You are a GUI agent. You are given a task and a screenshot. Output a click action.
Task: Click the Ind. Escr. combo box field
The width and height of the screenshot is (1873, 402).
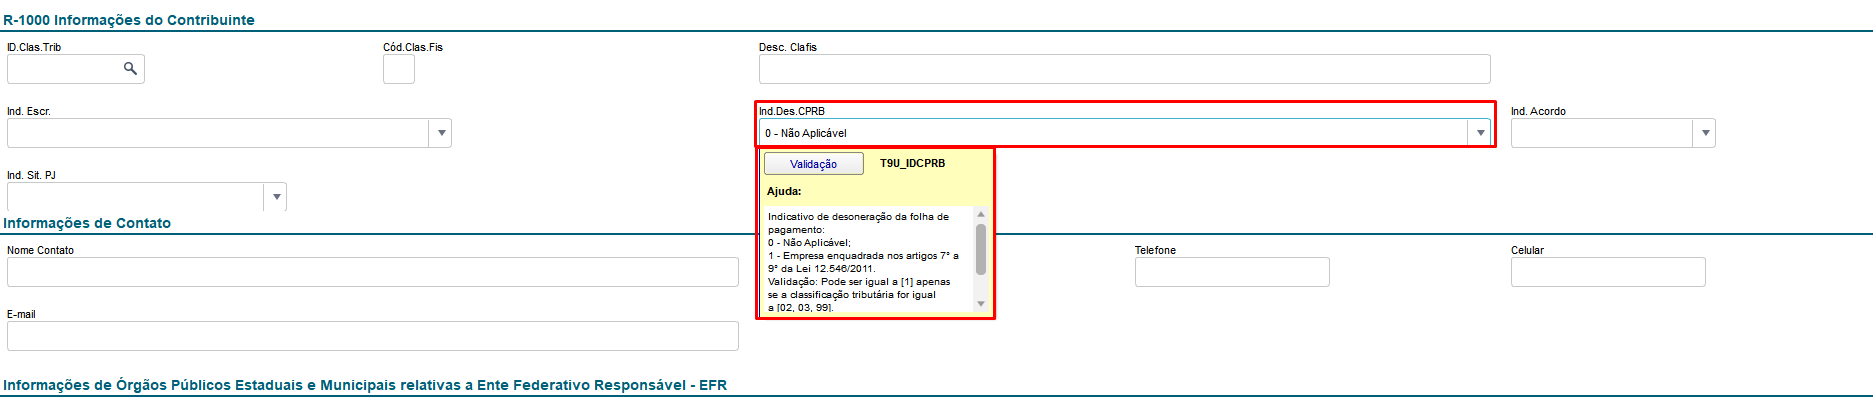pos(229,133)
